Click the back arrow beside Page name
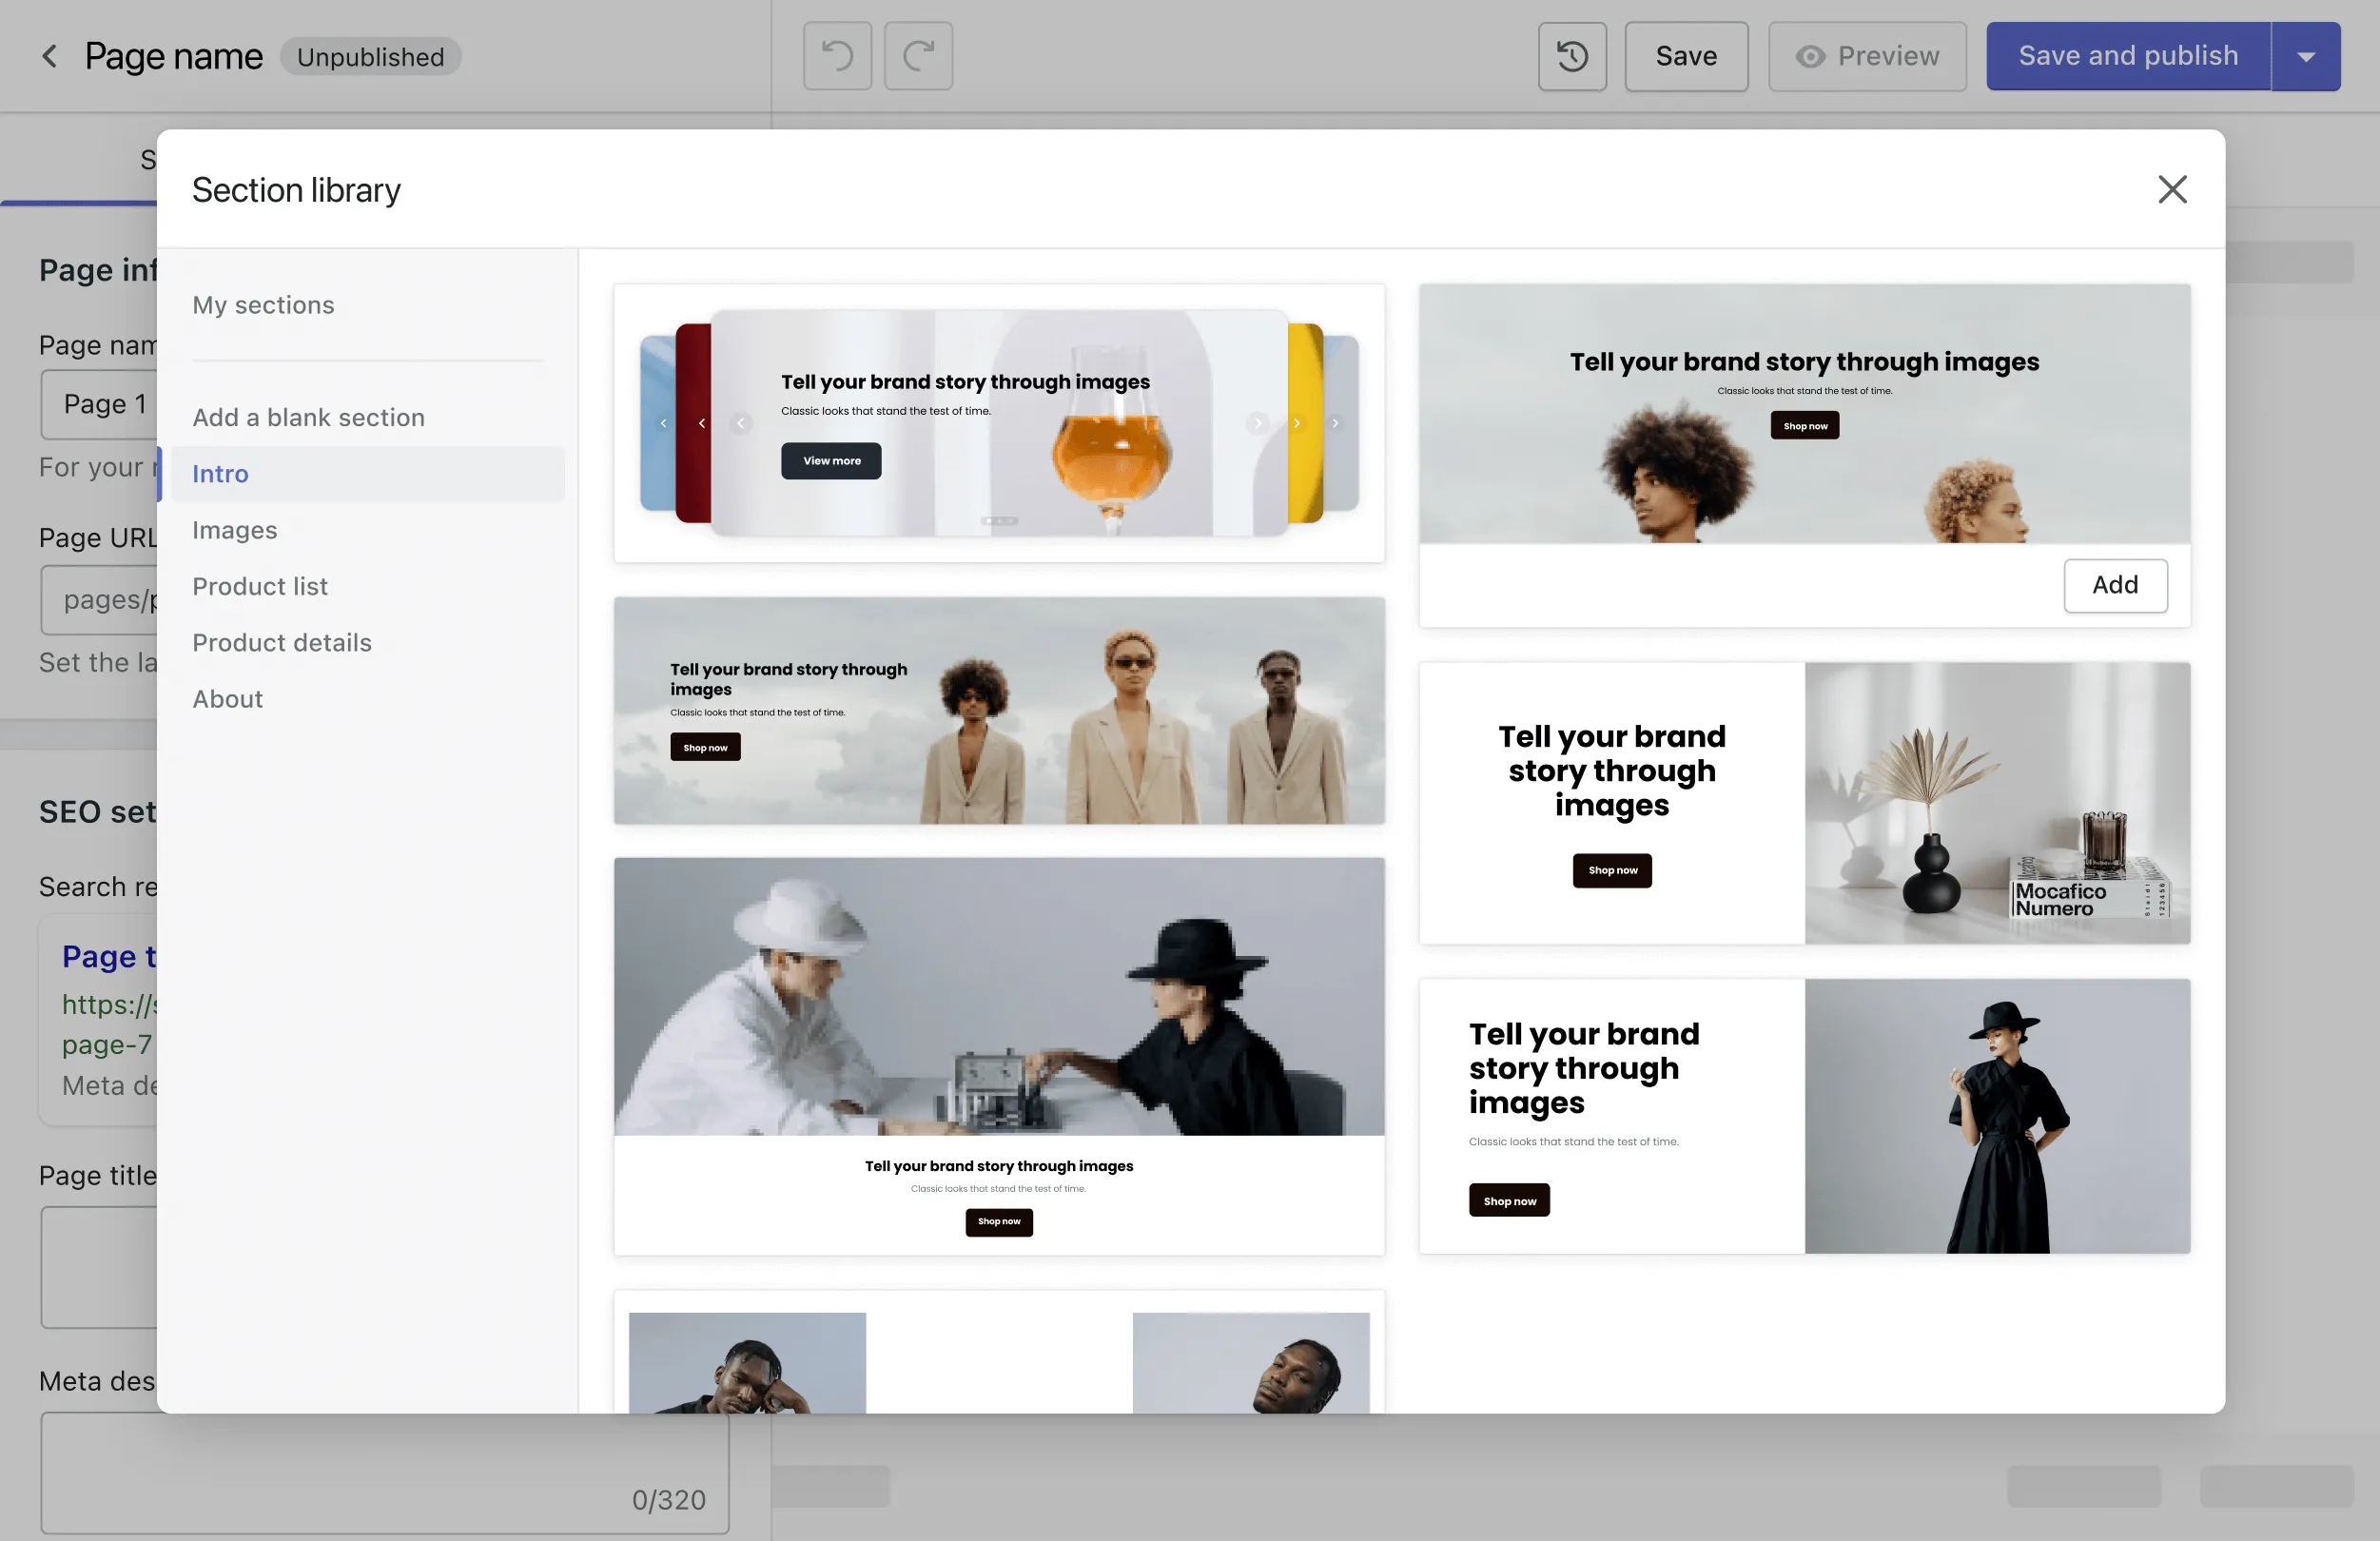This screenshot has height=1541, width=2380. [49, 56]
